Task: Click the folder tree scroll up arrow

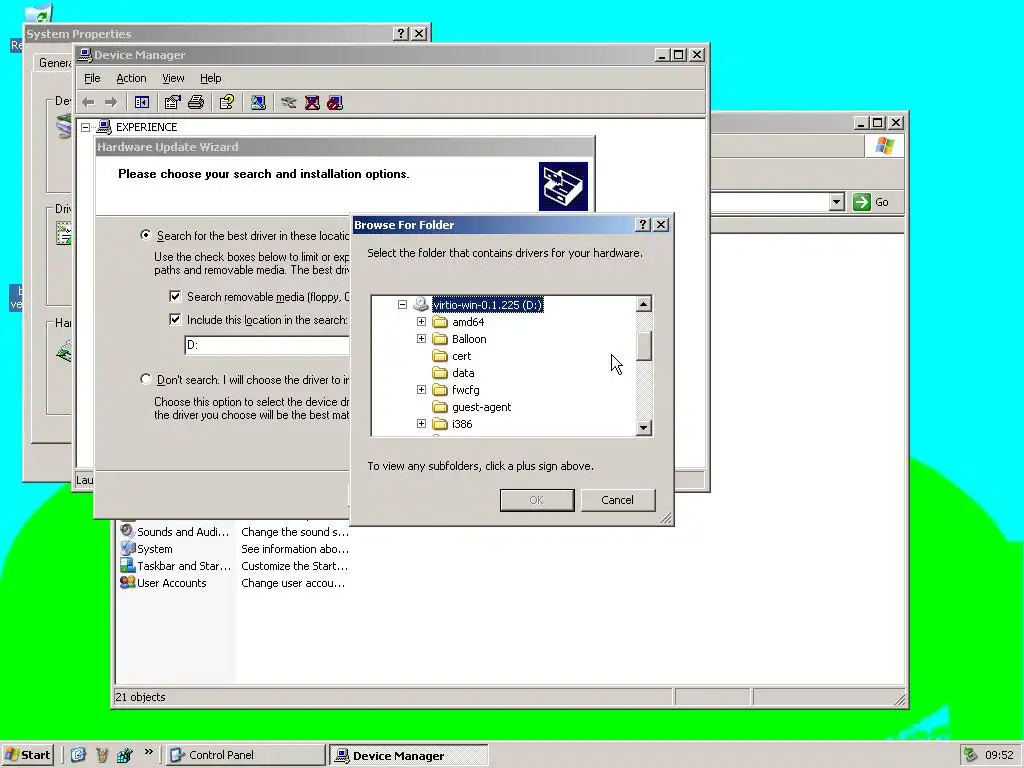Action: 643,304
